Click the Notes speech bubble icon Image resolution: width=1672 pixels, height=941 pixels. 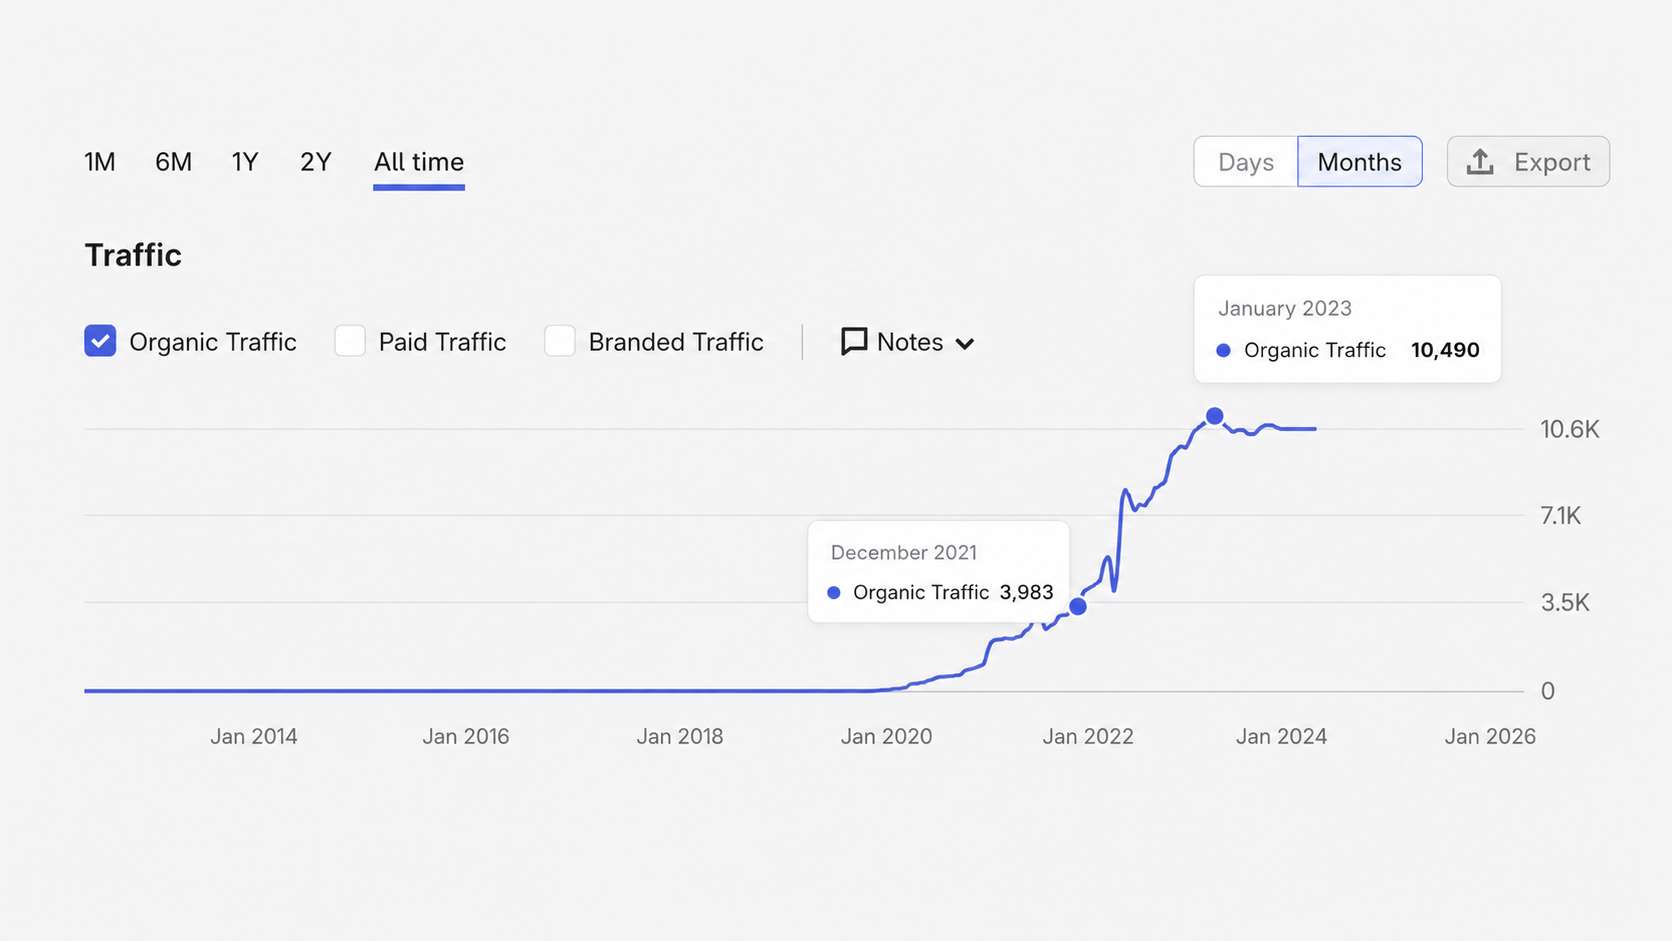(x=854, y=342)
